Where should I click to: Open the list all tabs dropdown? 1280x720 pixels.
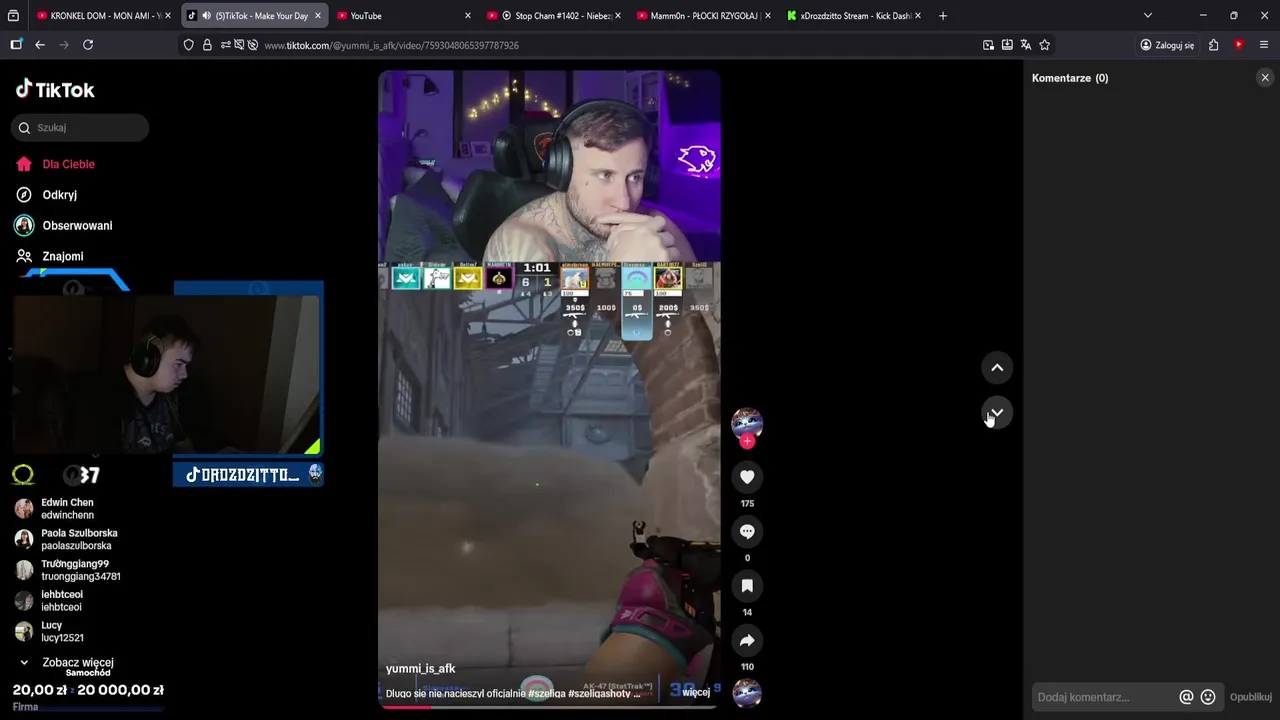1148,16
